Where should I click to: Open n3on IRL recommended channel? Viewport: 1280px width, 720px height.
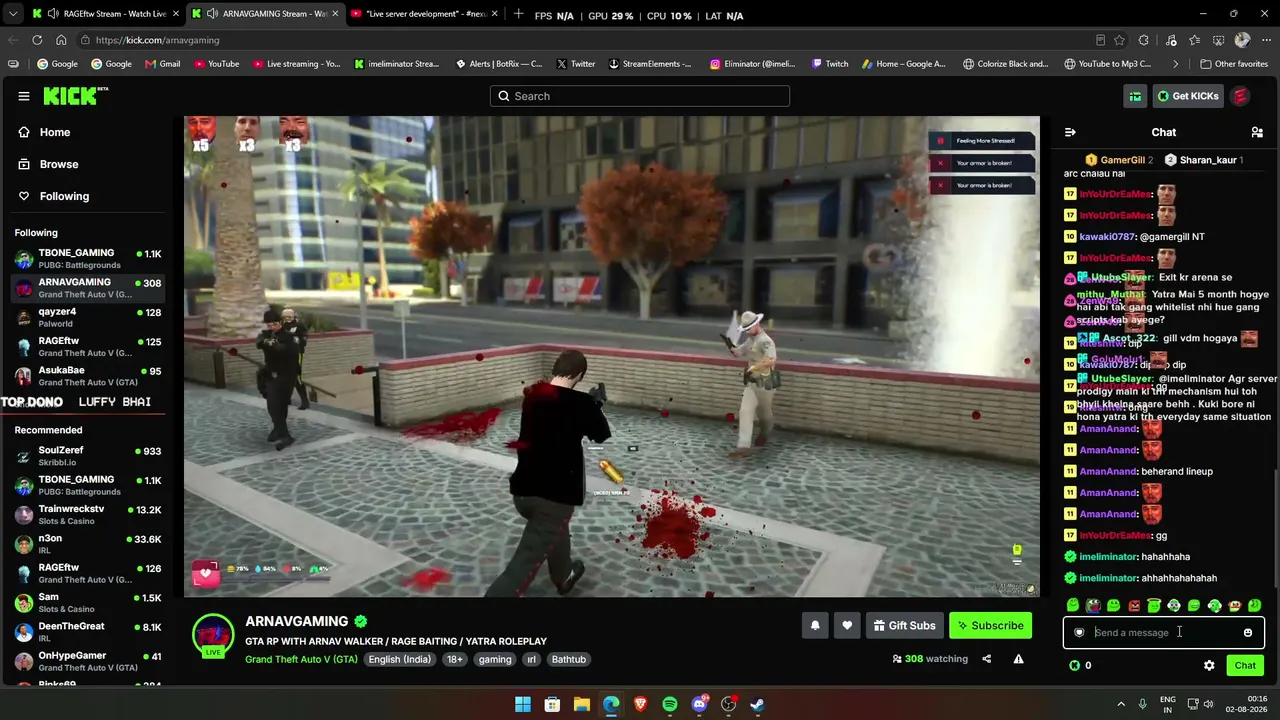click(88, 544)
